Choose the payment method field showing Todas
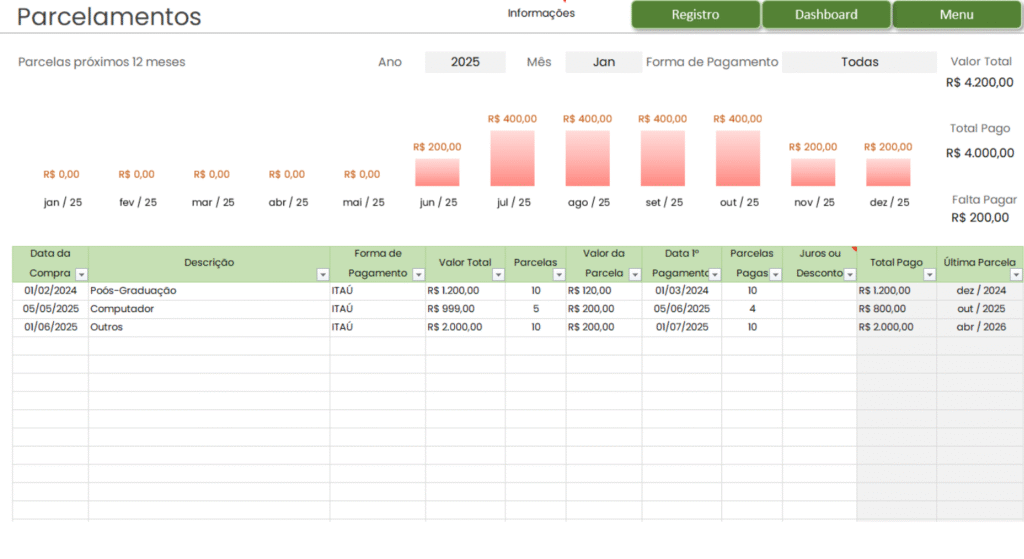The image size is (1024, 559). tap(859, 62)
